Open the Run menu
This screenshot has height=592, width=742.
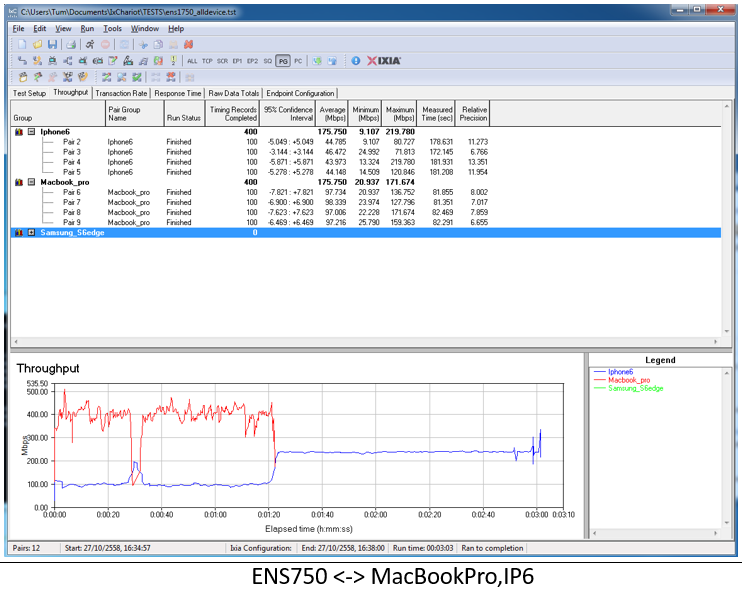[87, 29]
